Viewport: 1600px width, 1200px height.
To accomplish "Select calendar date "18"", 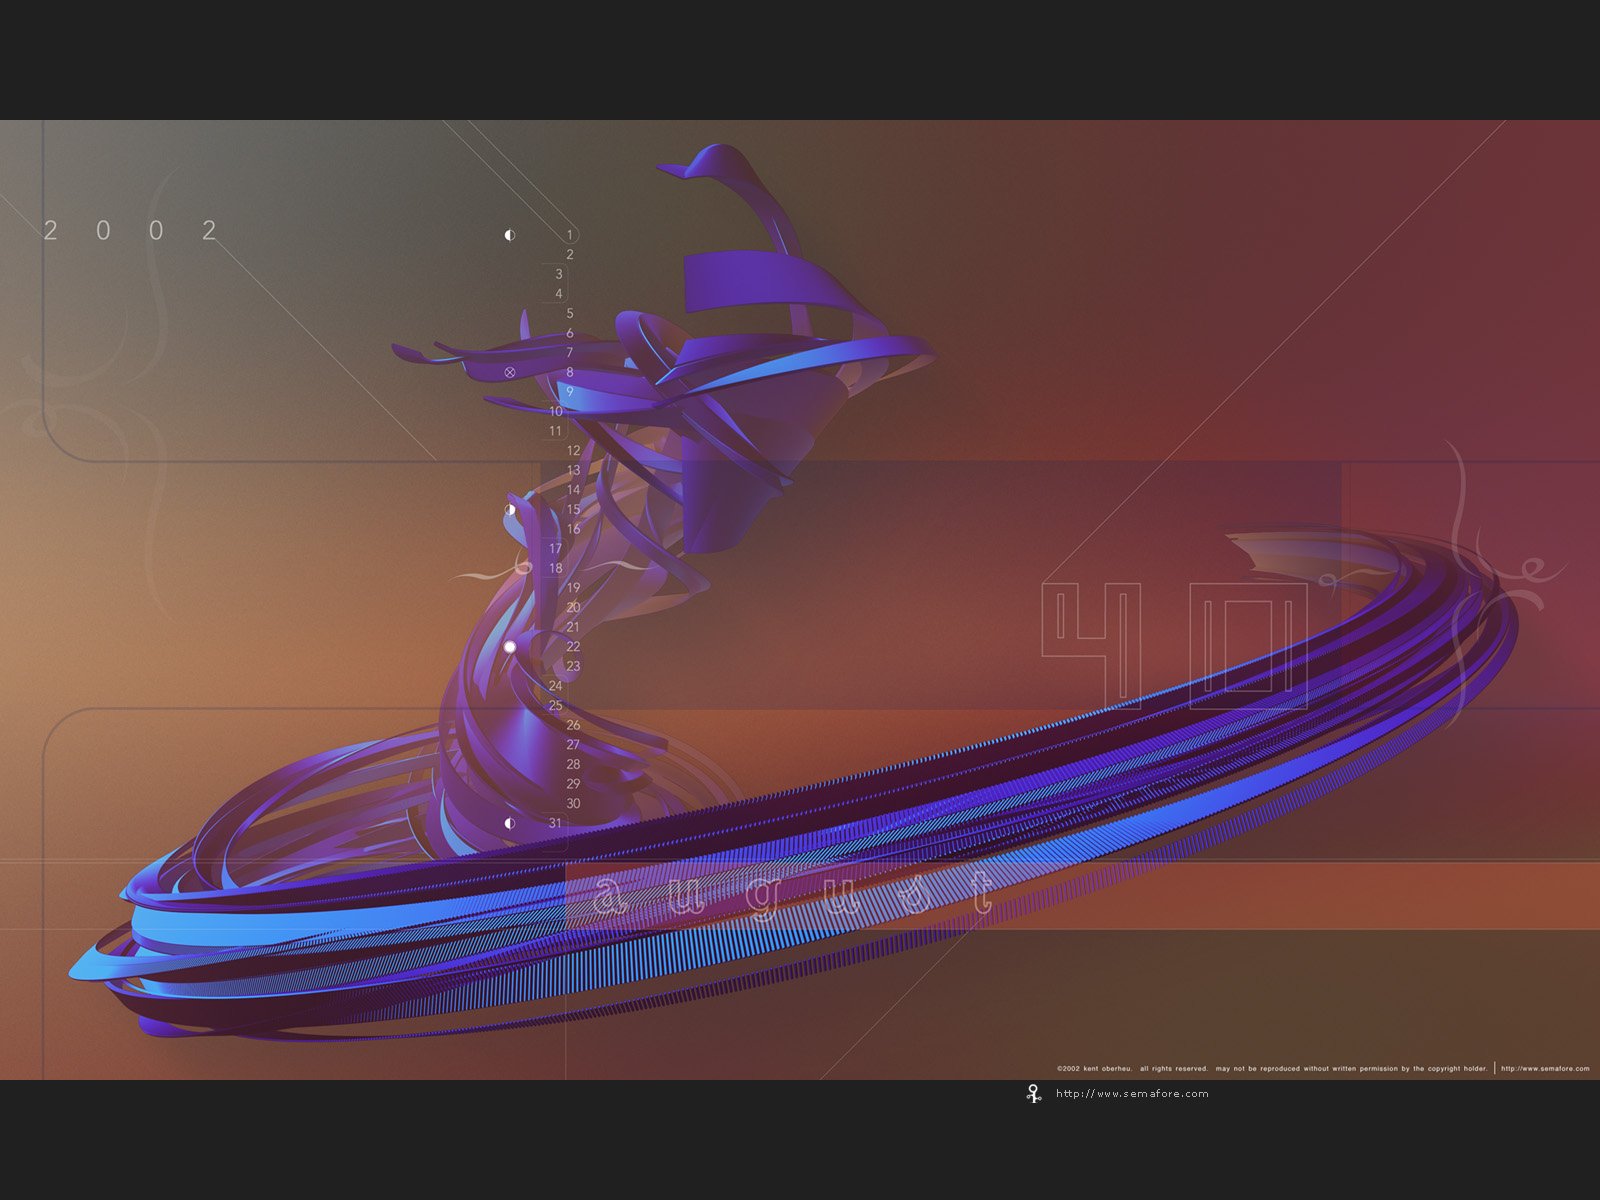I will point(555,568).
